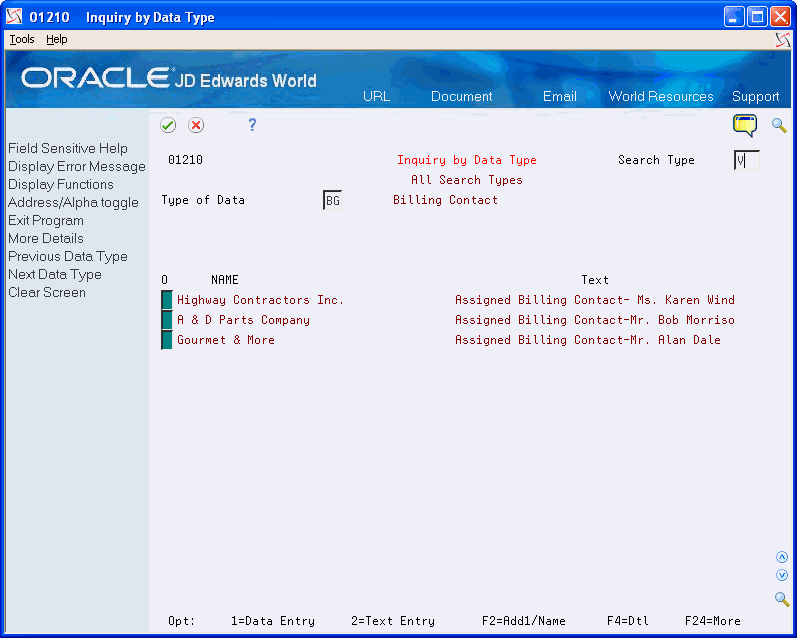Select Gourmet & More name
Screen dimensions: 797x638
click(226, 340)
